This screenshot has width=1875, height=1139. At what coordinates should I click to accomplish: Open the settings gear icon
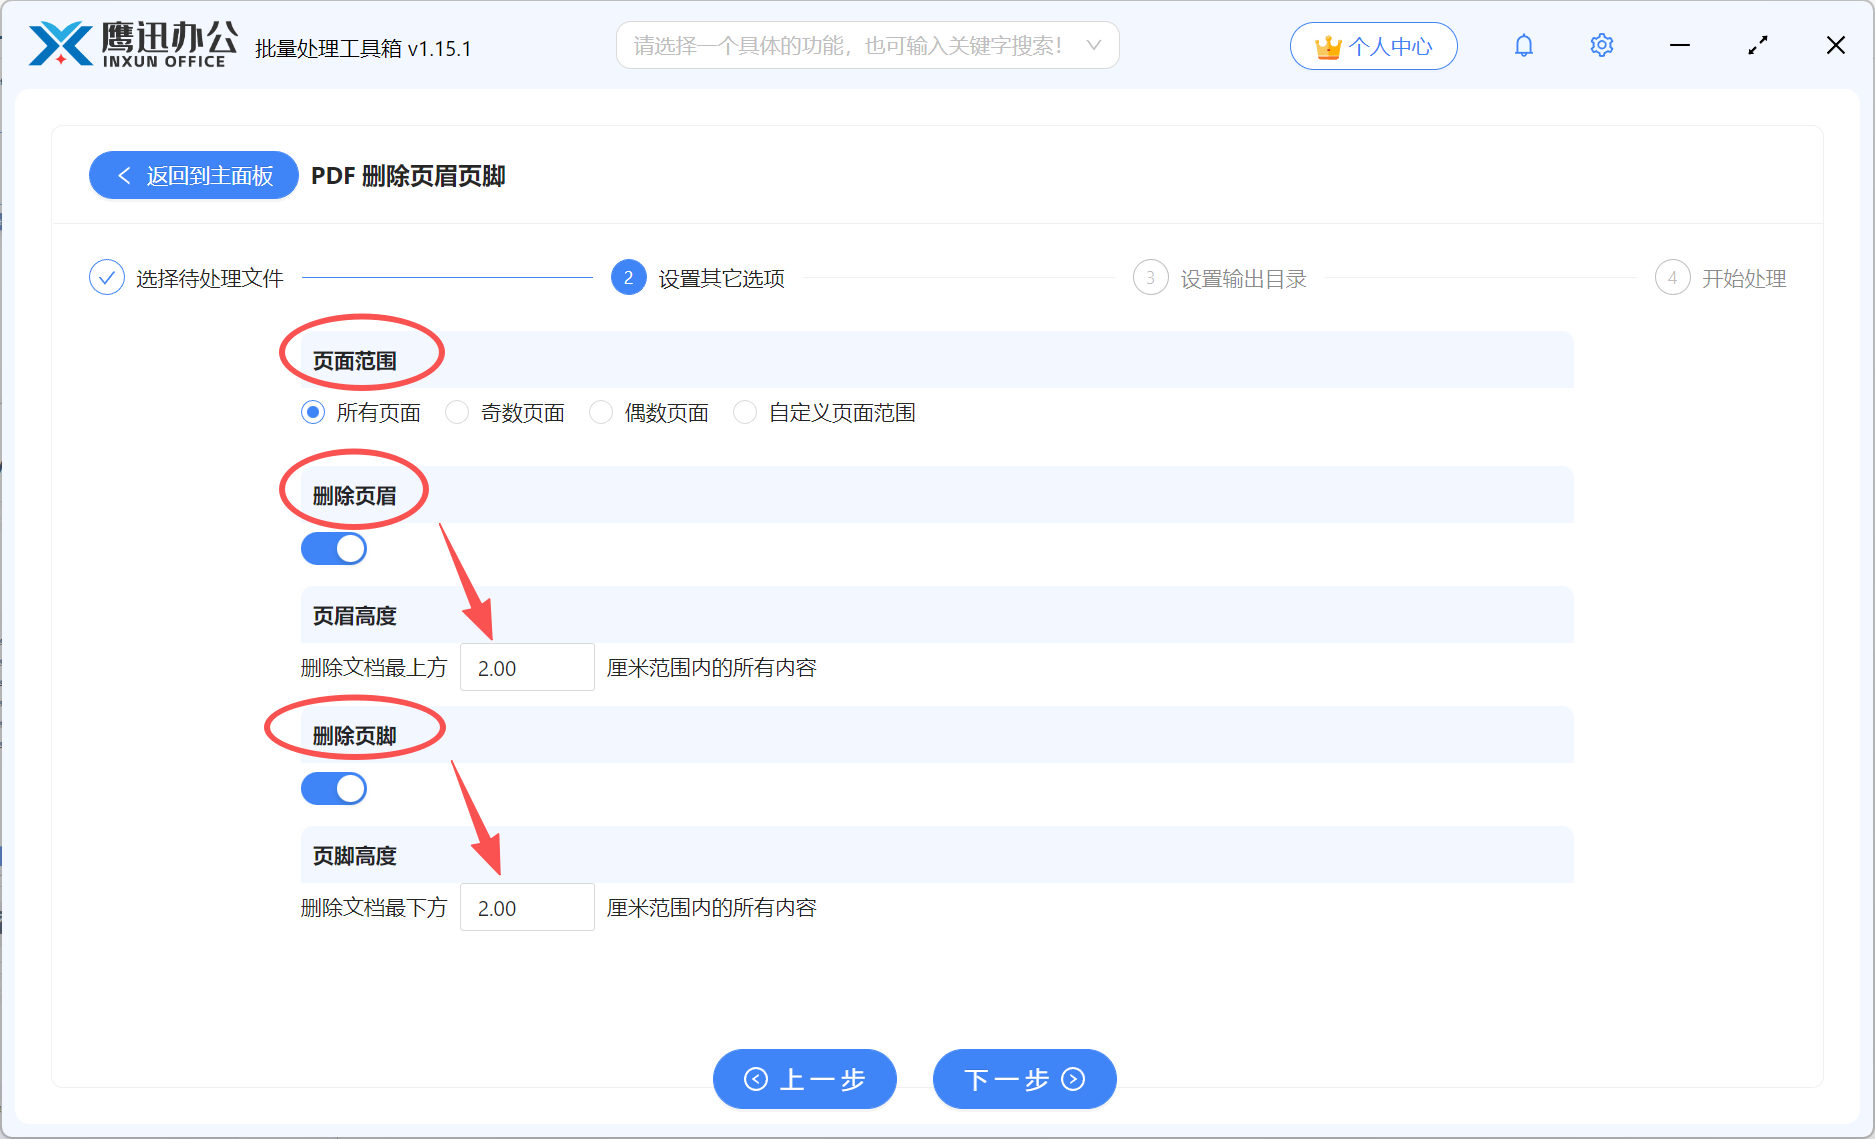(1601, 46)
